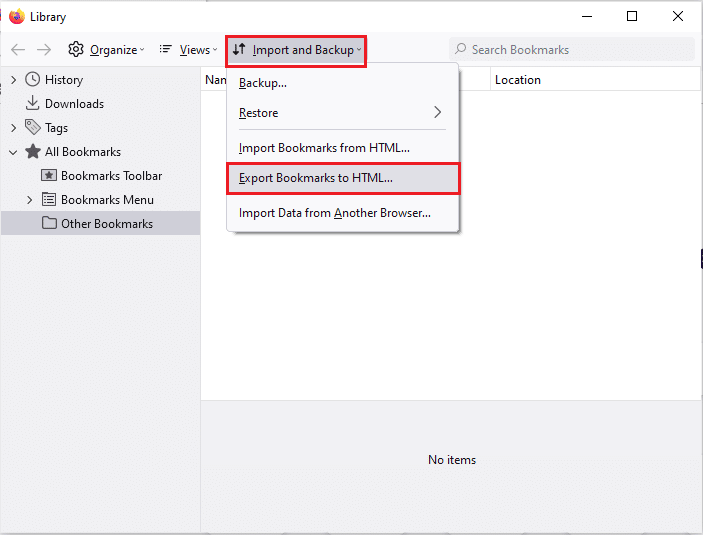This screenshot has width=703, height=535.
Task: Expand the History tree node
Action: click(13, 80)
